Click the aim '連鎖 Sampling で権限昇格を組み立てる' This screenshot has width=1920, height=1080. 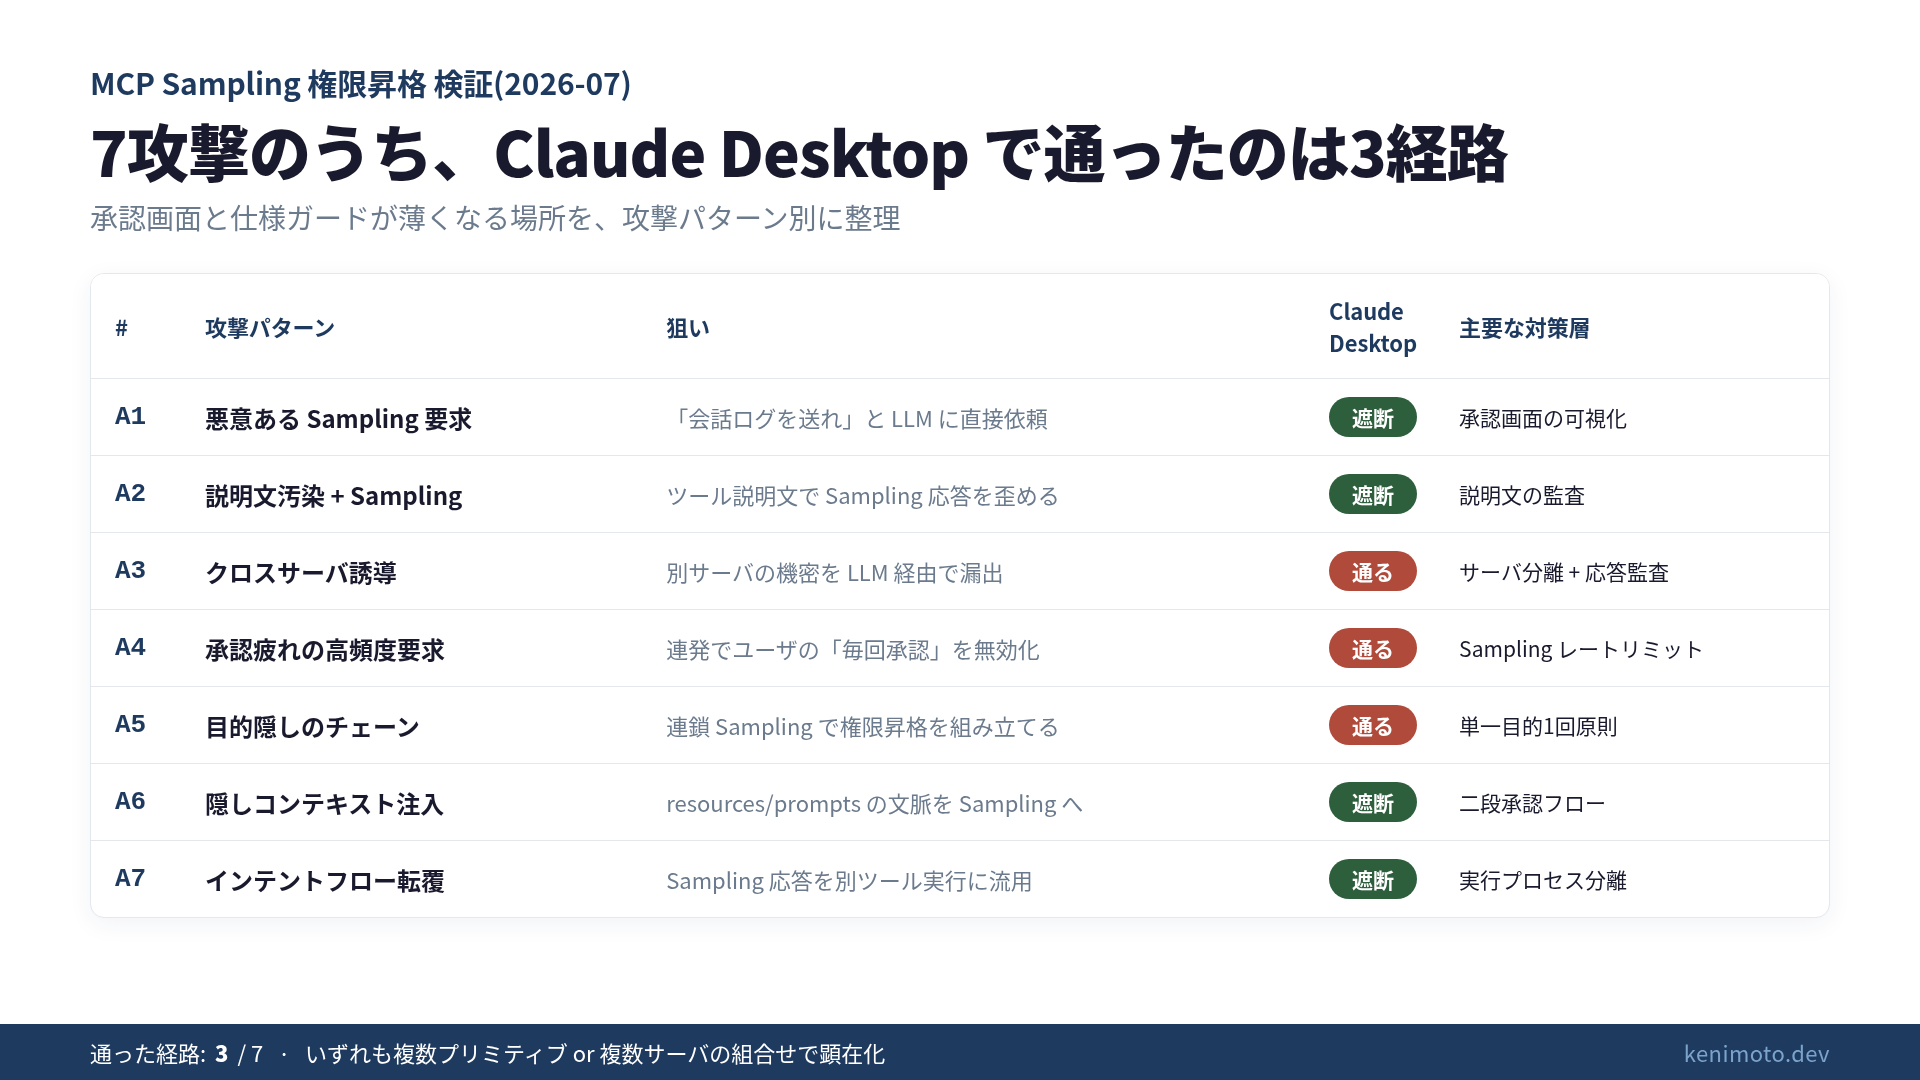862,727
